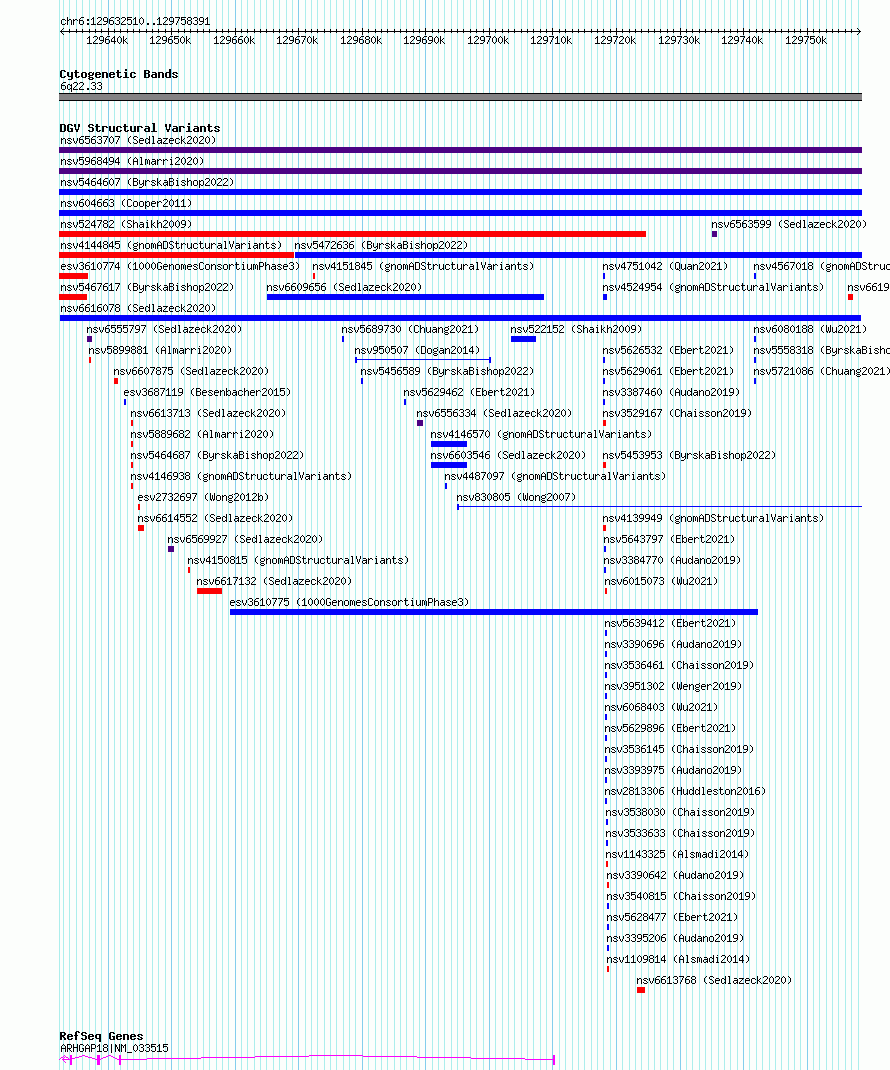890x1070 pixels.
Task: Click the nsv5643797 (Ebert2021) label
Action: point(669,539)
